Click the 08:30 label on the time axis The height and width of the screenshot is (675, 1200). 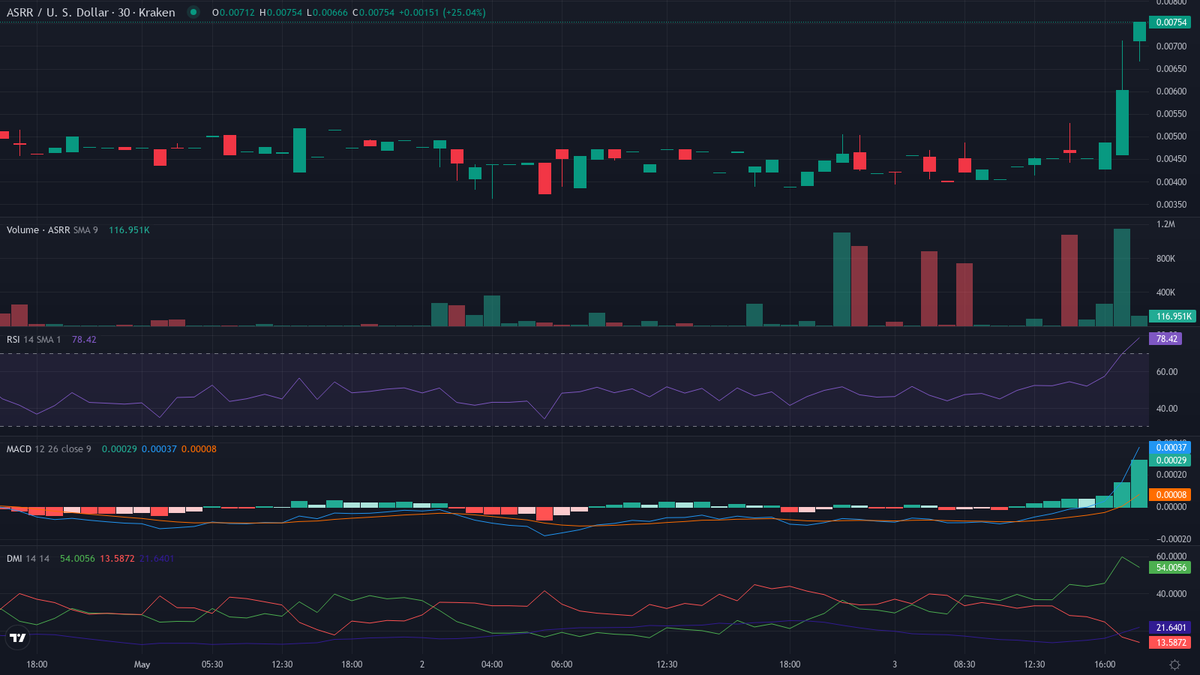click(964, 664)
